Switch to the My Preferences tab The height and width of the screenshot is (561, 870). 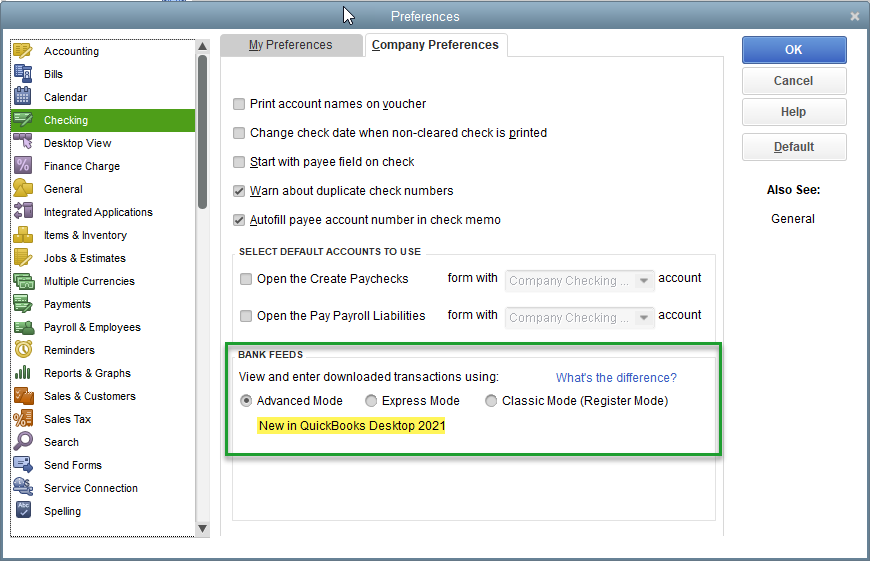290,45
